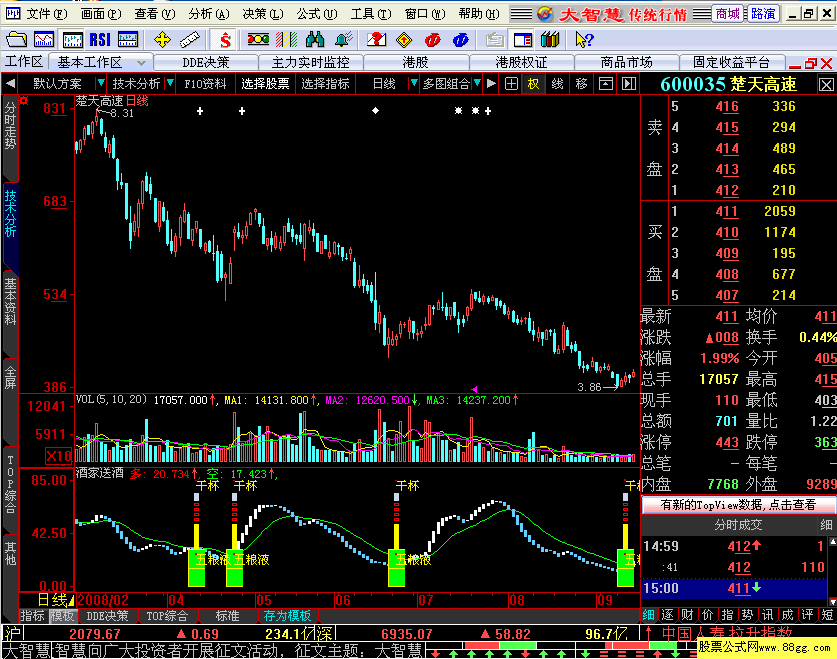Open the 日线 period dropdown arrow

[413, 83]
